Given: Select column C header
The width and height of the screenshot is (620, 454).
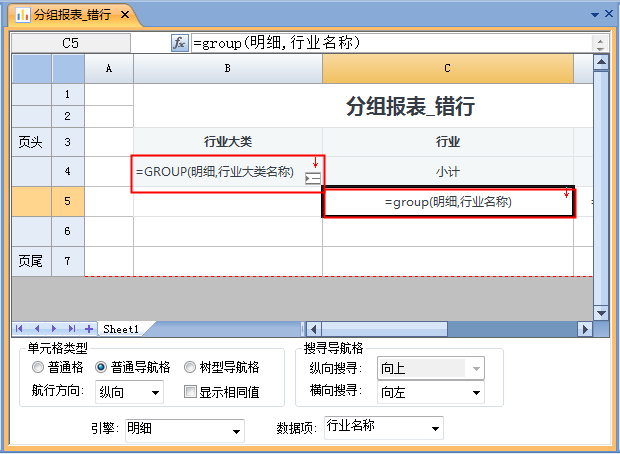Looking at the screenshot, I should click(448, 69).
